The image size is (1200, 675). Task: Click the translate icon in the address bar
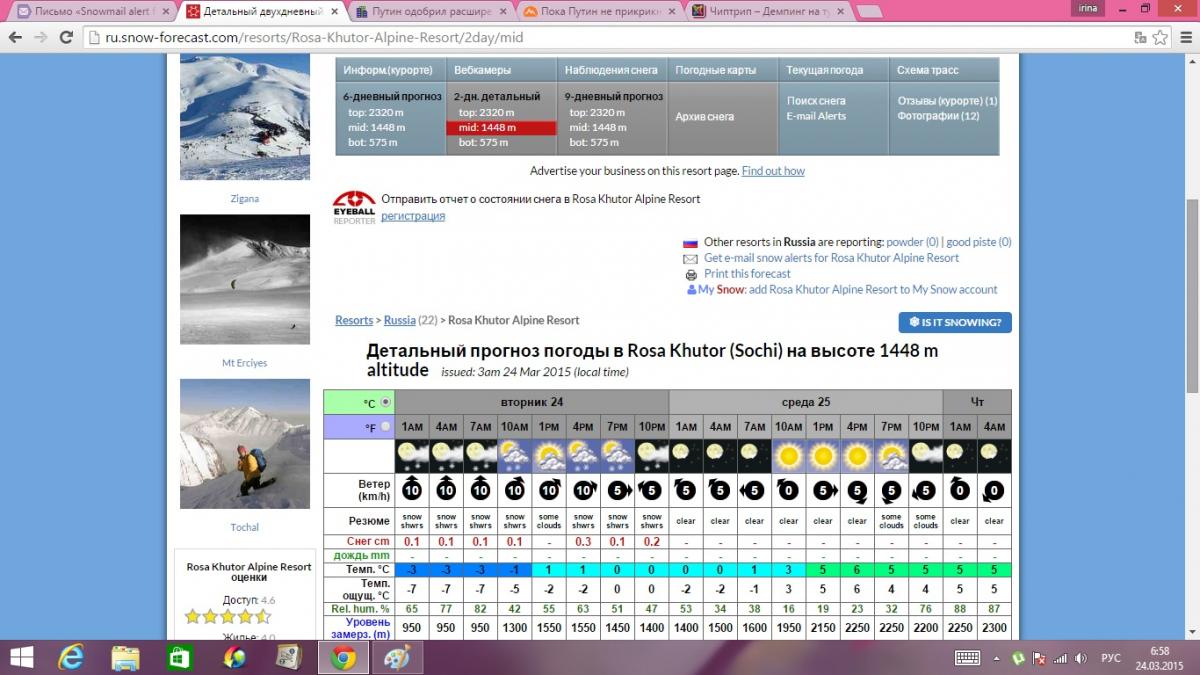coord(1140,37)
